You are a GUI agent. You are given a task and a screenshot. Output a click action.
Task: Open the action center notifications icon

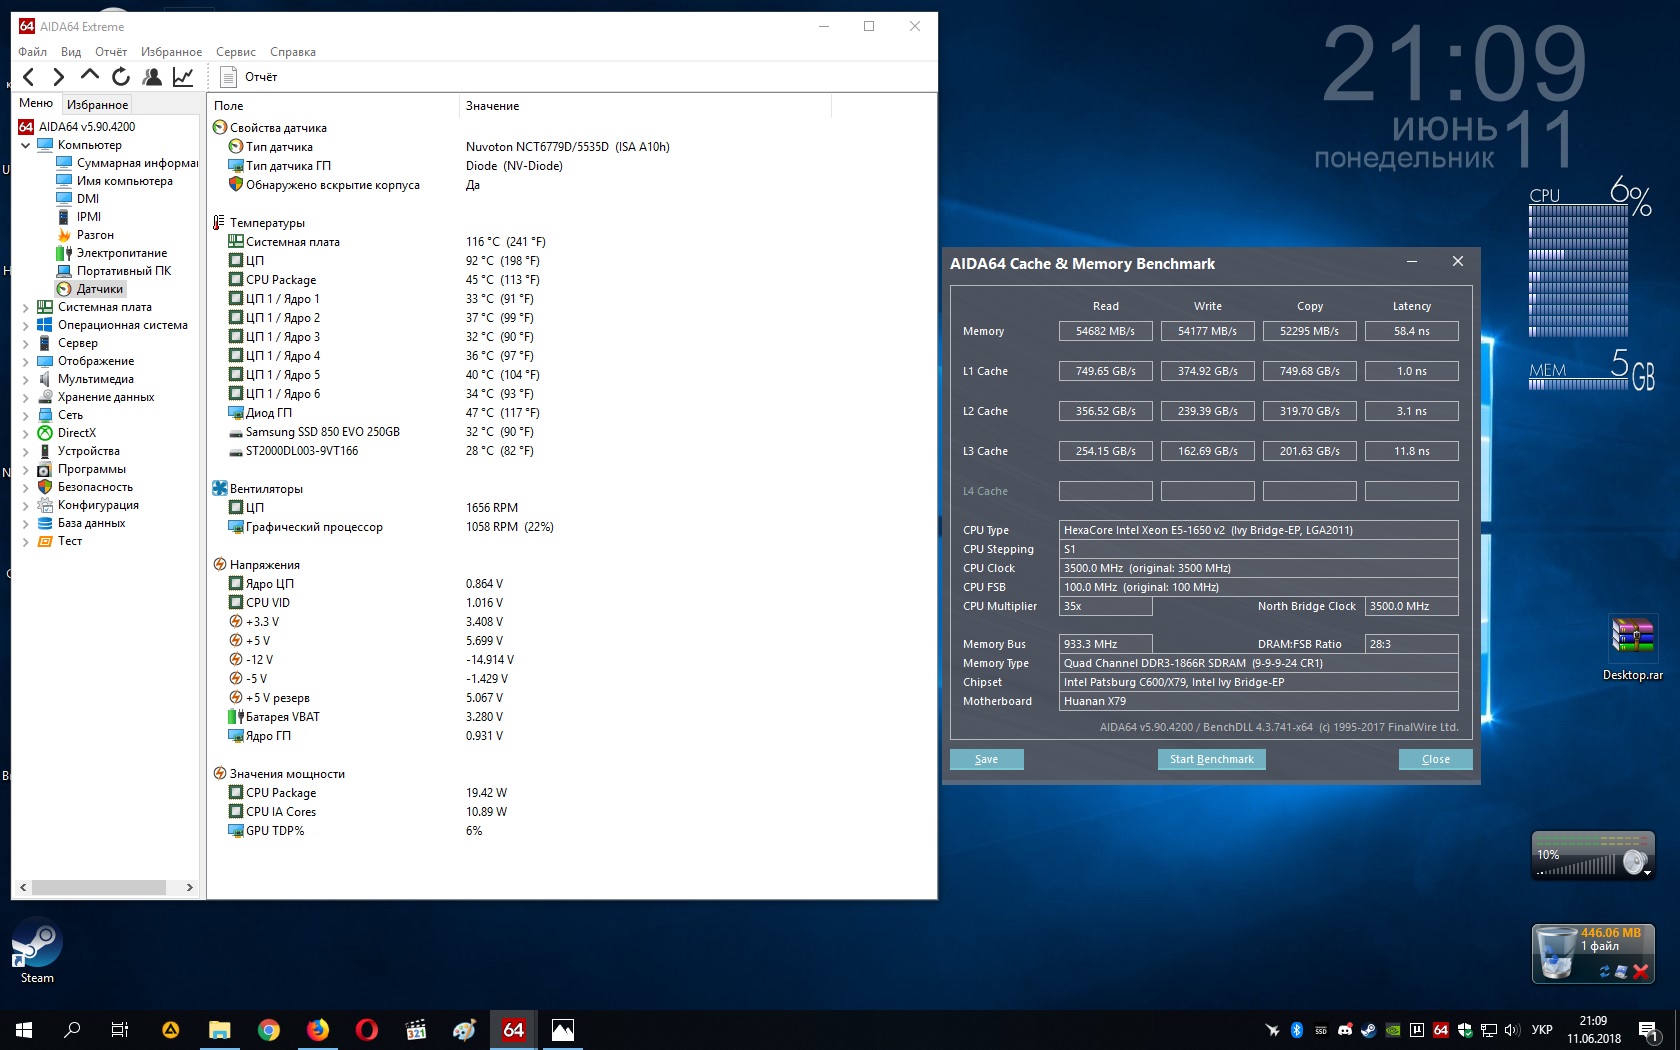point(1649,1030)
